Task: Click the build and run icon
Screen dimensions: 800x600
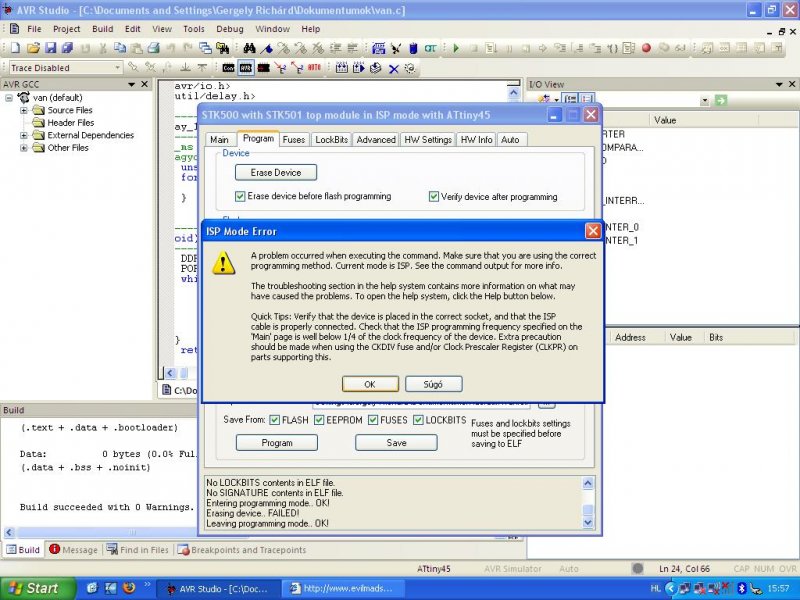Action: point(358,68)
